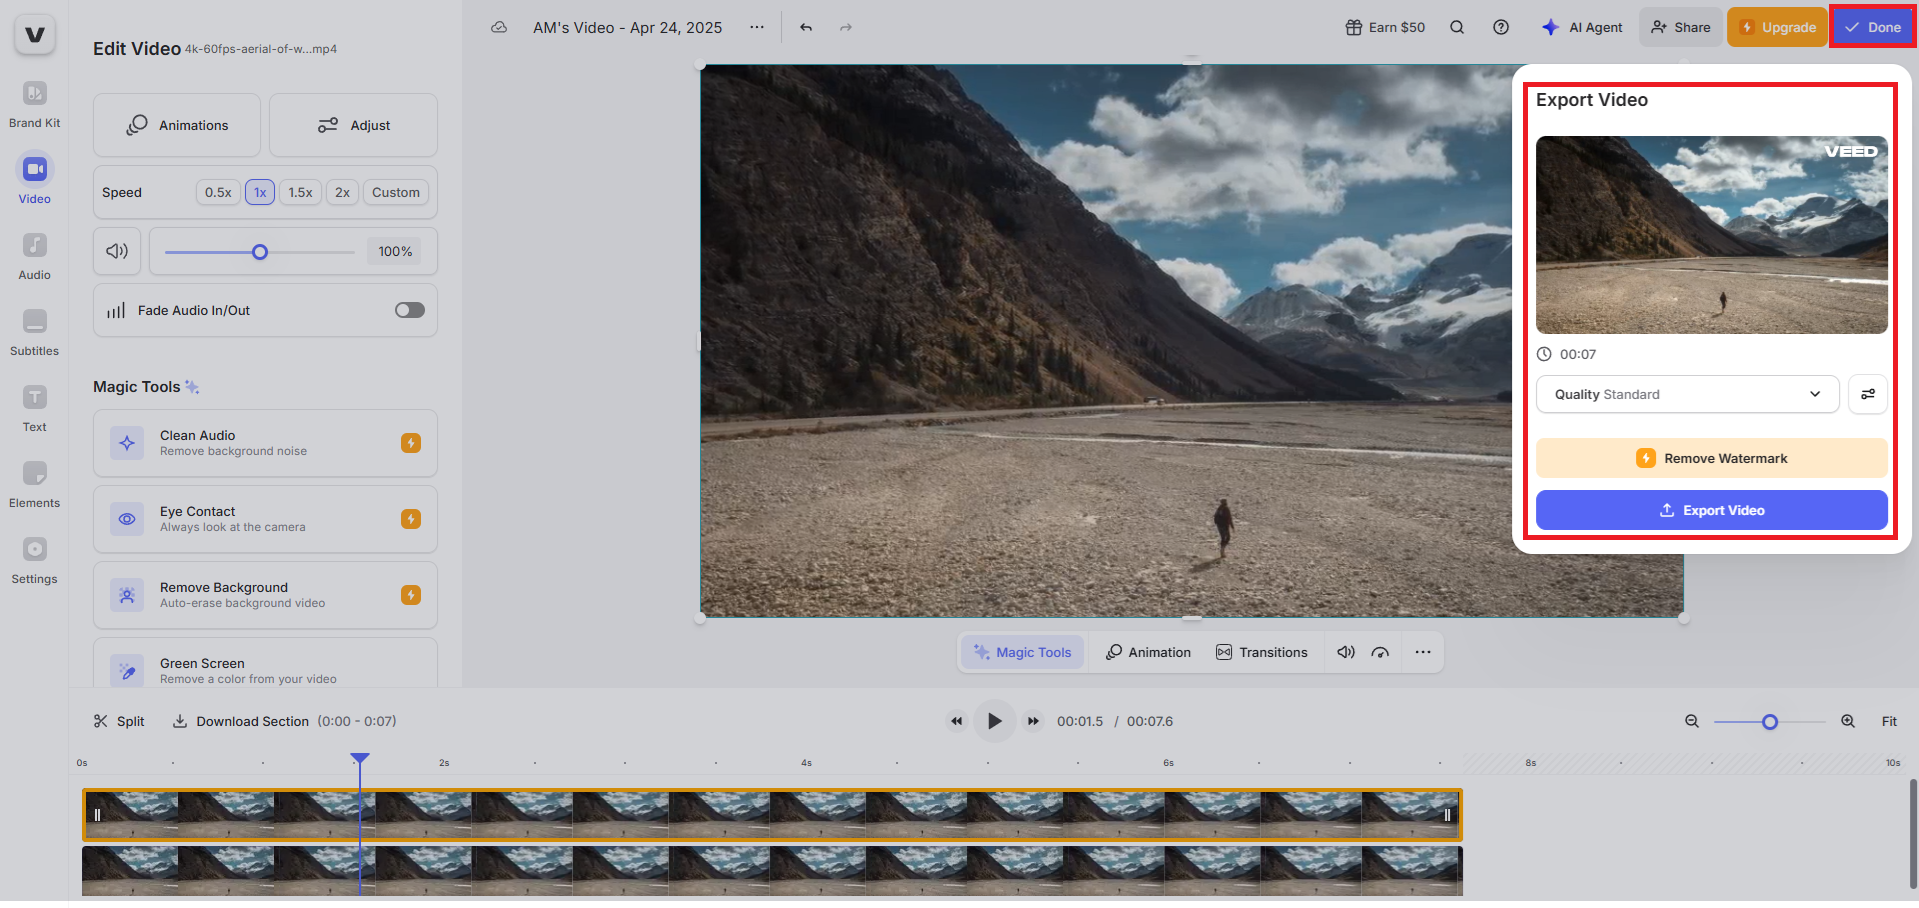Viewport: 1919px width, 908px height.
Task: Open the more options menu beside the video title
Action: click(757, 27)
